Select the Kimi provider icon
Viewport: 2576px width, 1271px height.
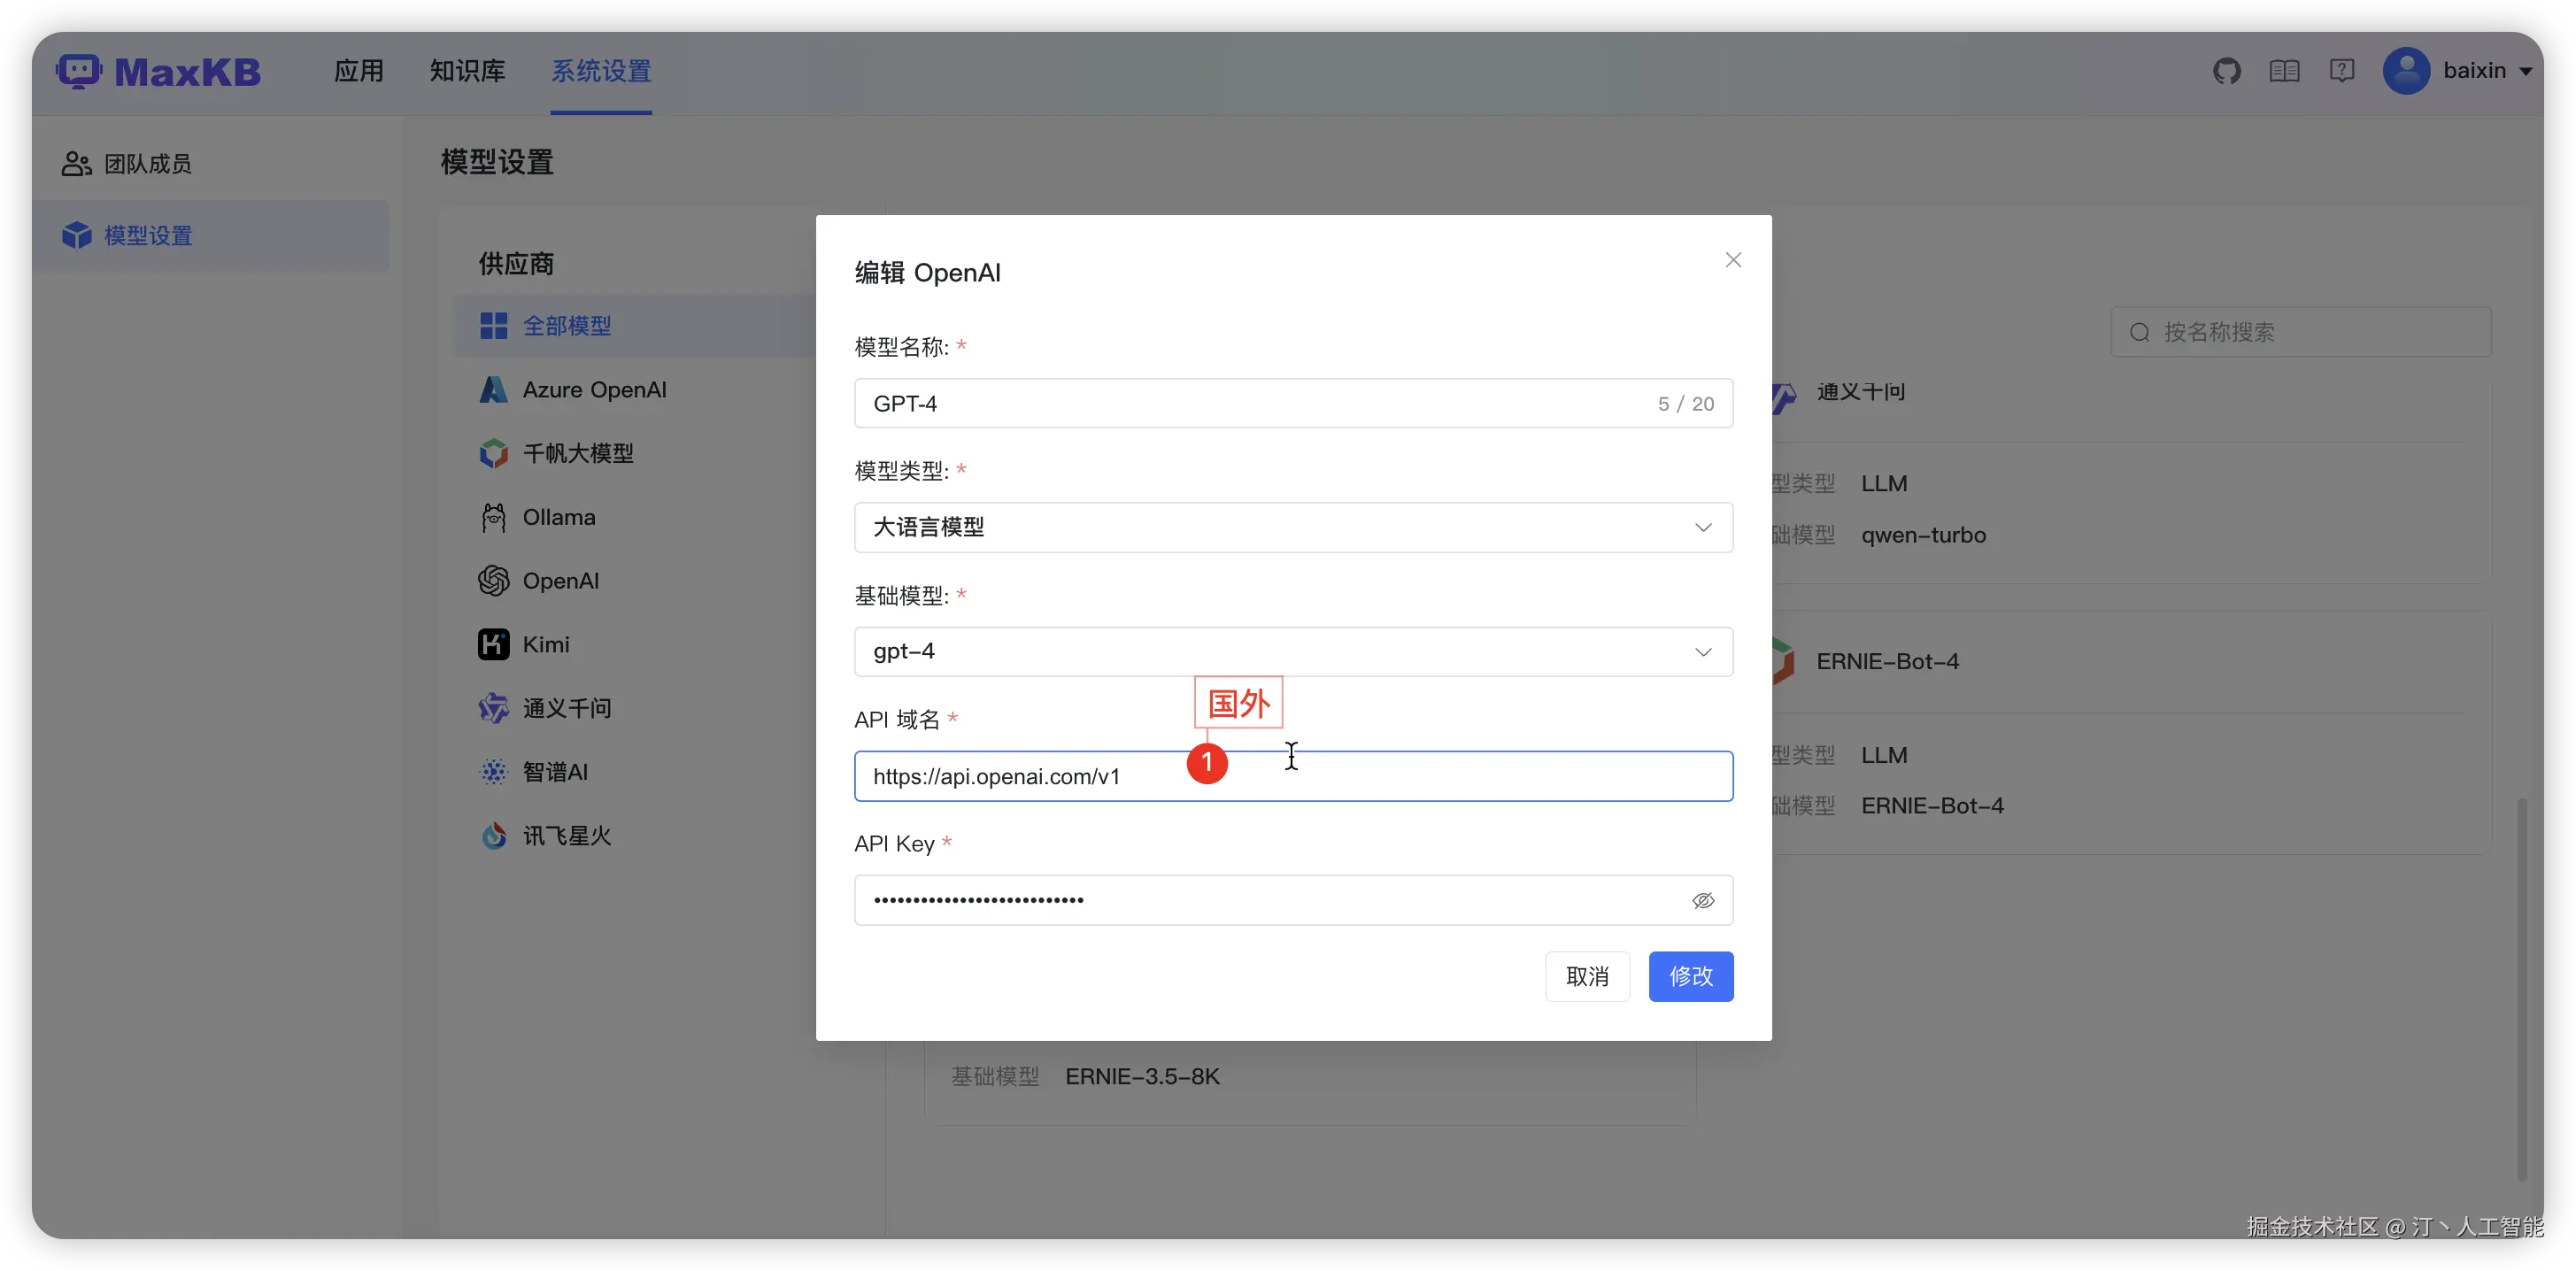(x=493, y=645)
